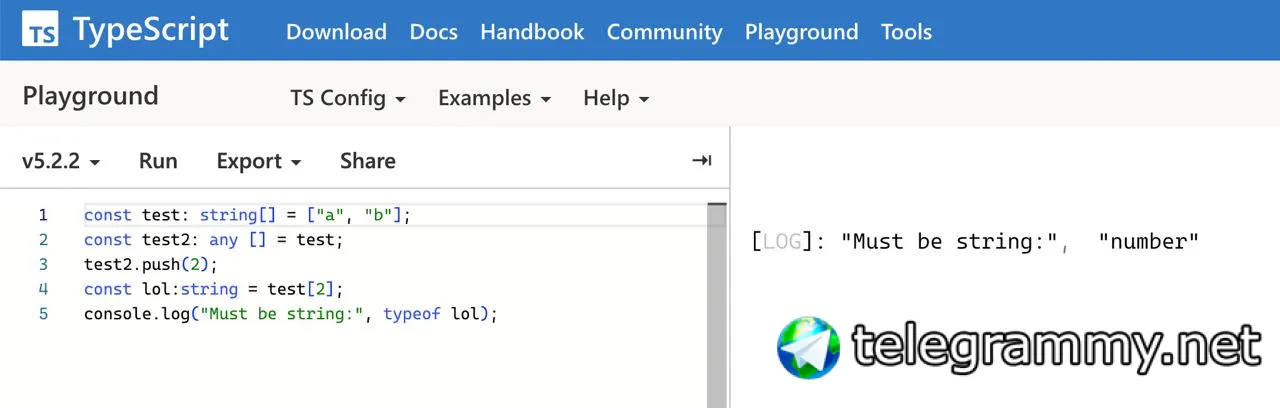
Task: Go to the Handbook page
Action: pos(532,32)
